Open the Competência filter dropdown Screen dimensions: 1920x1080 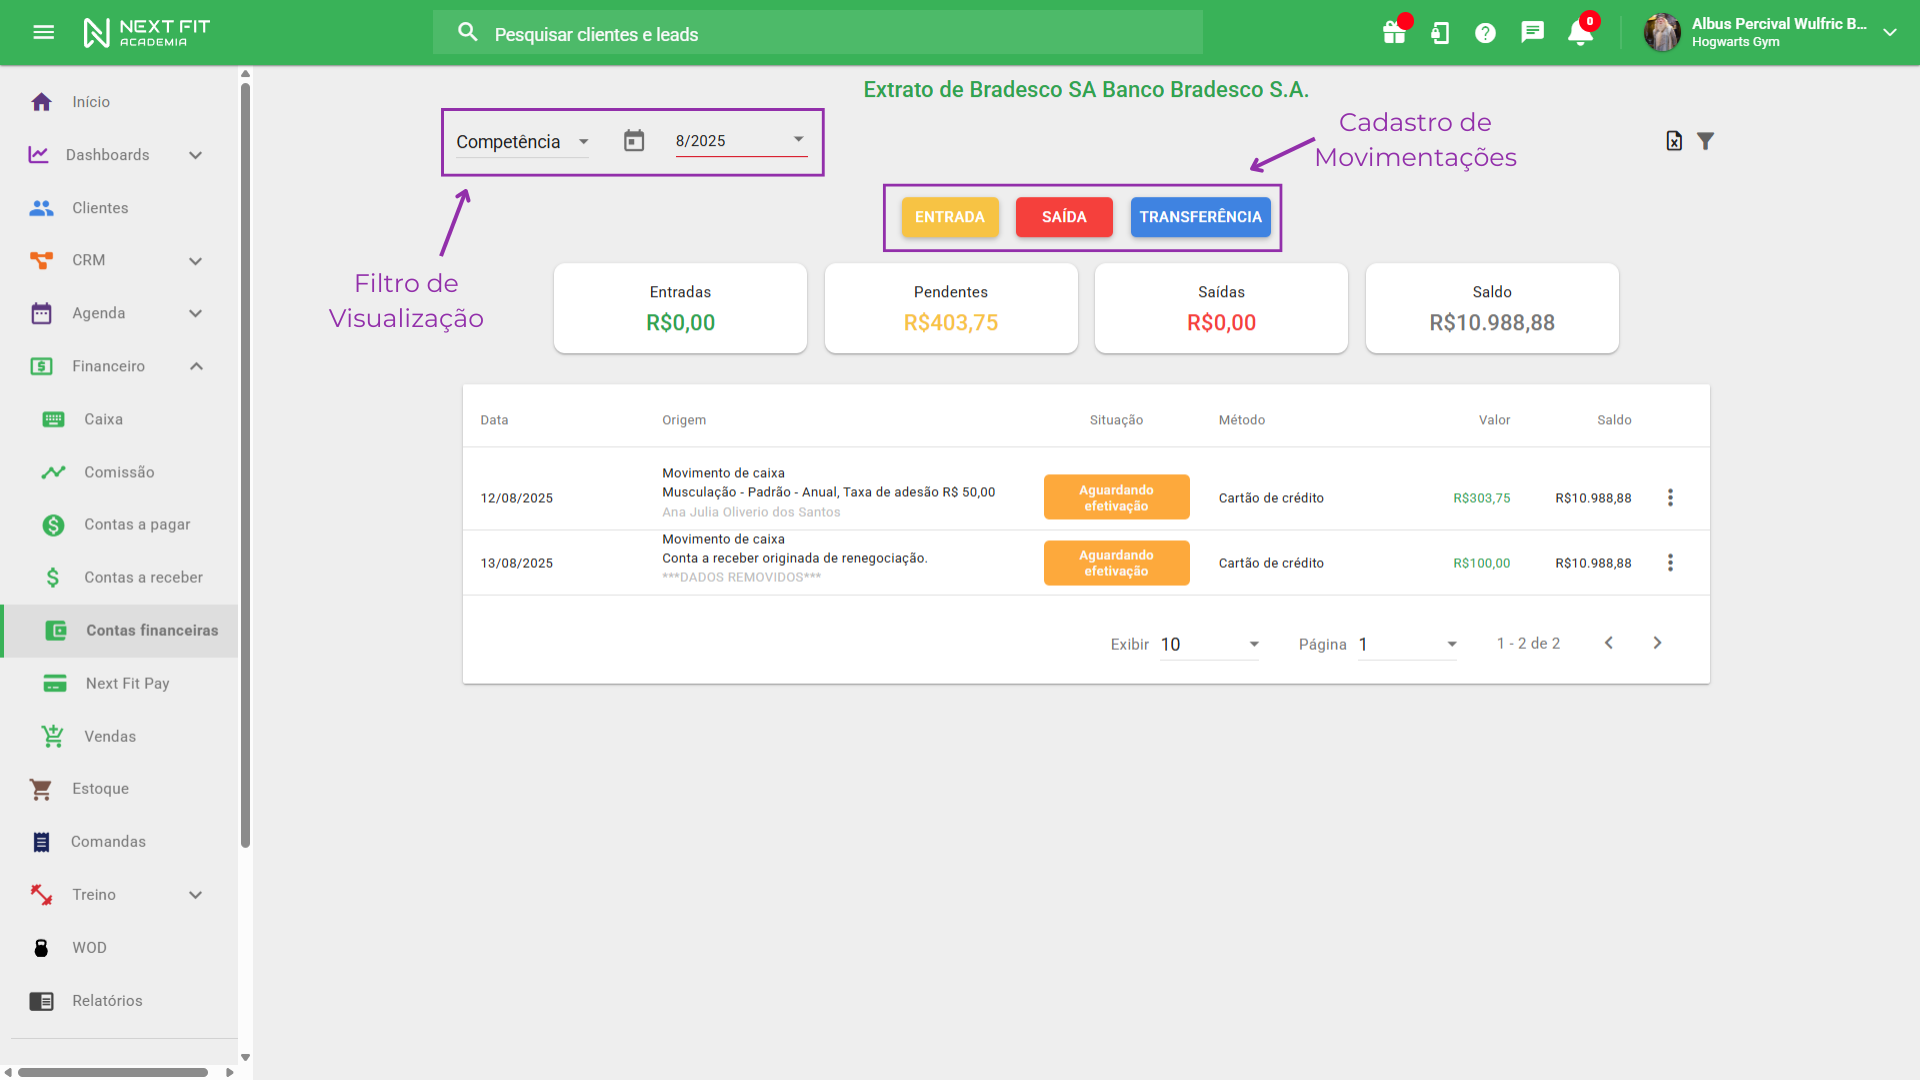[x=522, y=142]
